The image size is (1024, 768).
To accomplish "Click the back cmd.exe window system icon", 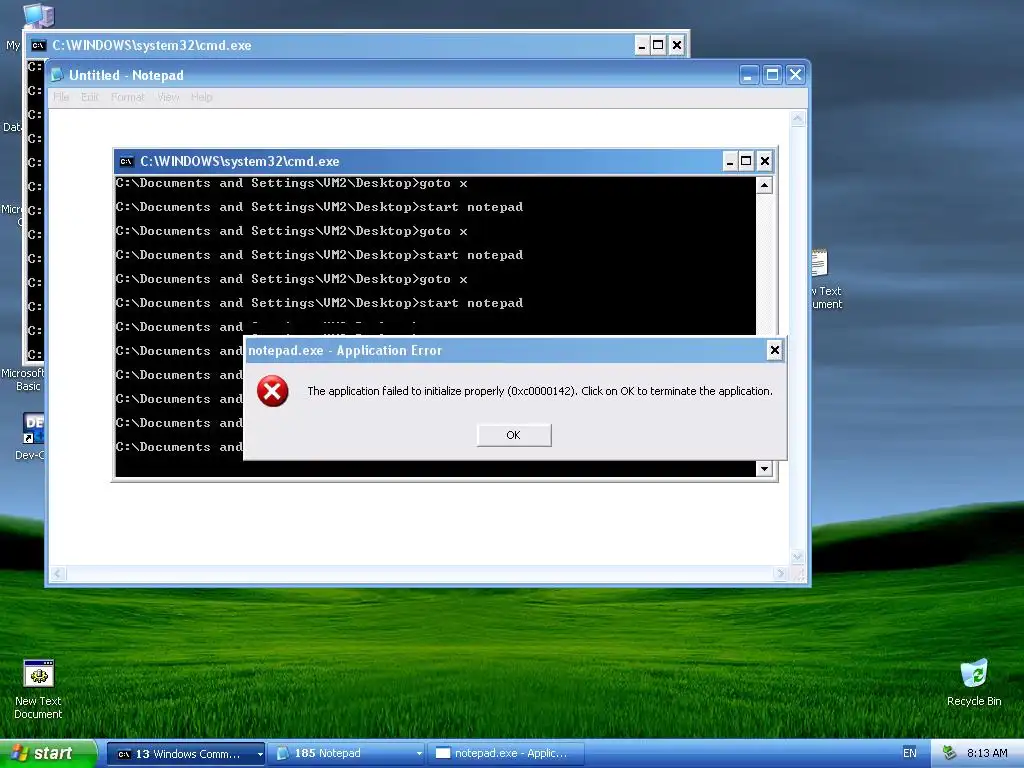I will (39, 45).
